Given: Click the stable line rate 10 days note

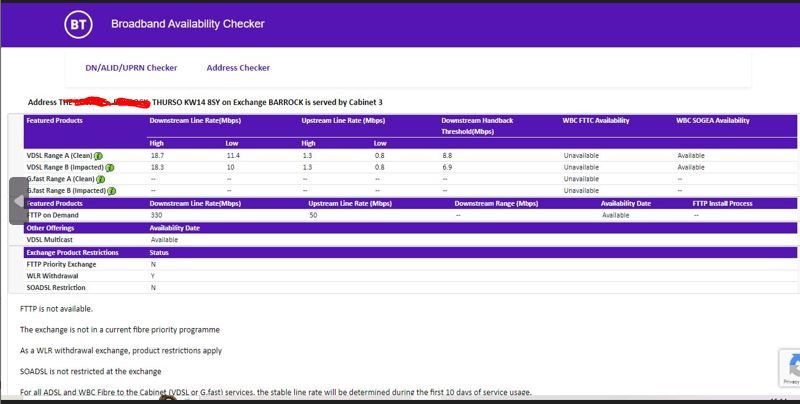Looking at the screenshot, I should pyautogui.click(x=276, y=393).
